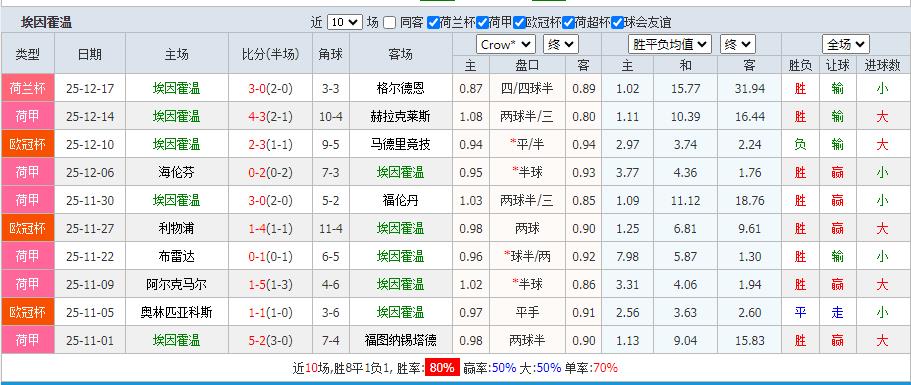The height and width of the screenshot is (385, 911).
Task: Click the handicap 四/四球半
Action: pyautogui.click(x=527, y=88)
